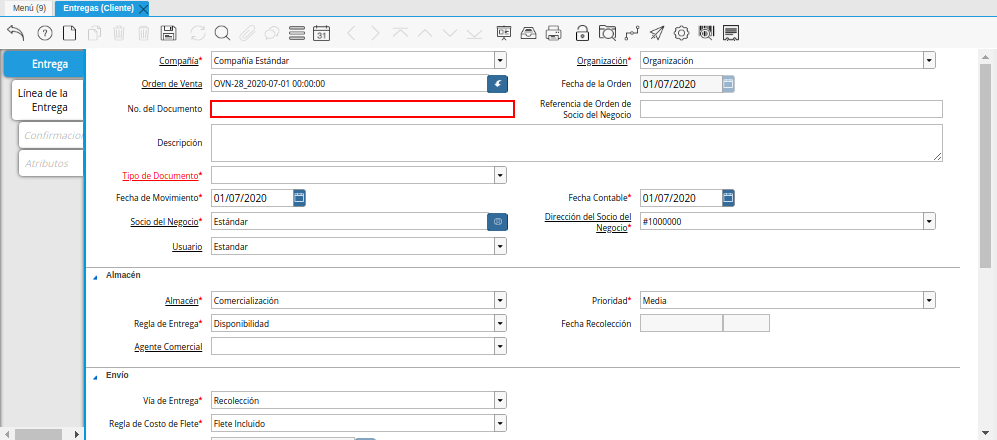The width and height of the screenshot is (997, 440).
Task: Focus the No. del Documento field
Action: pyautogui.click(x=362, y=109)
